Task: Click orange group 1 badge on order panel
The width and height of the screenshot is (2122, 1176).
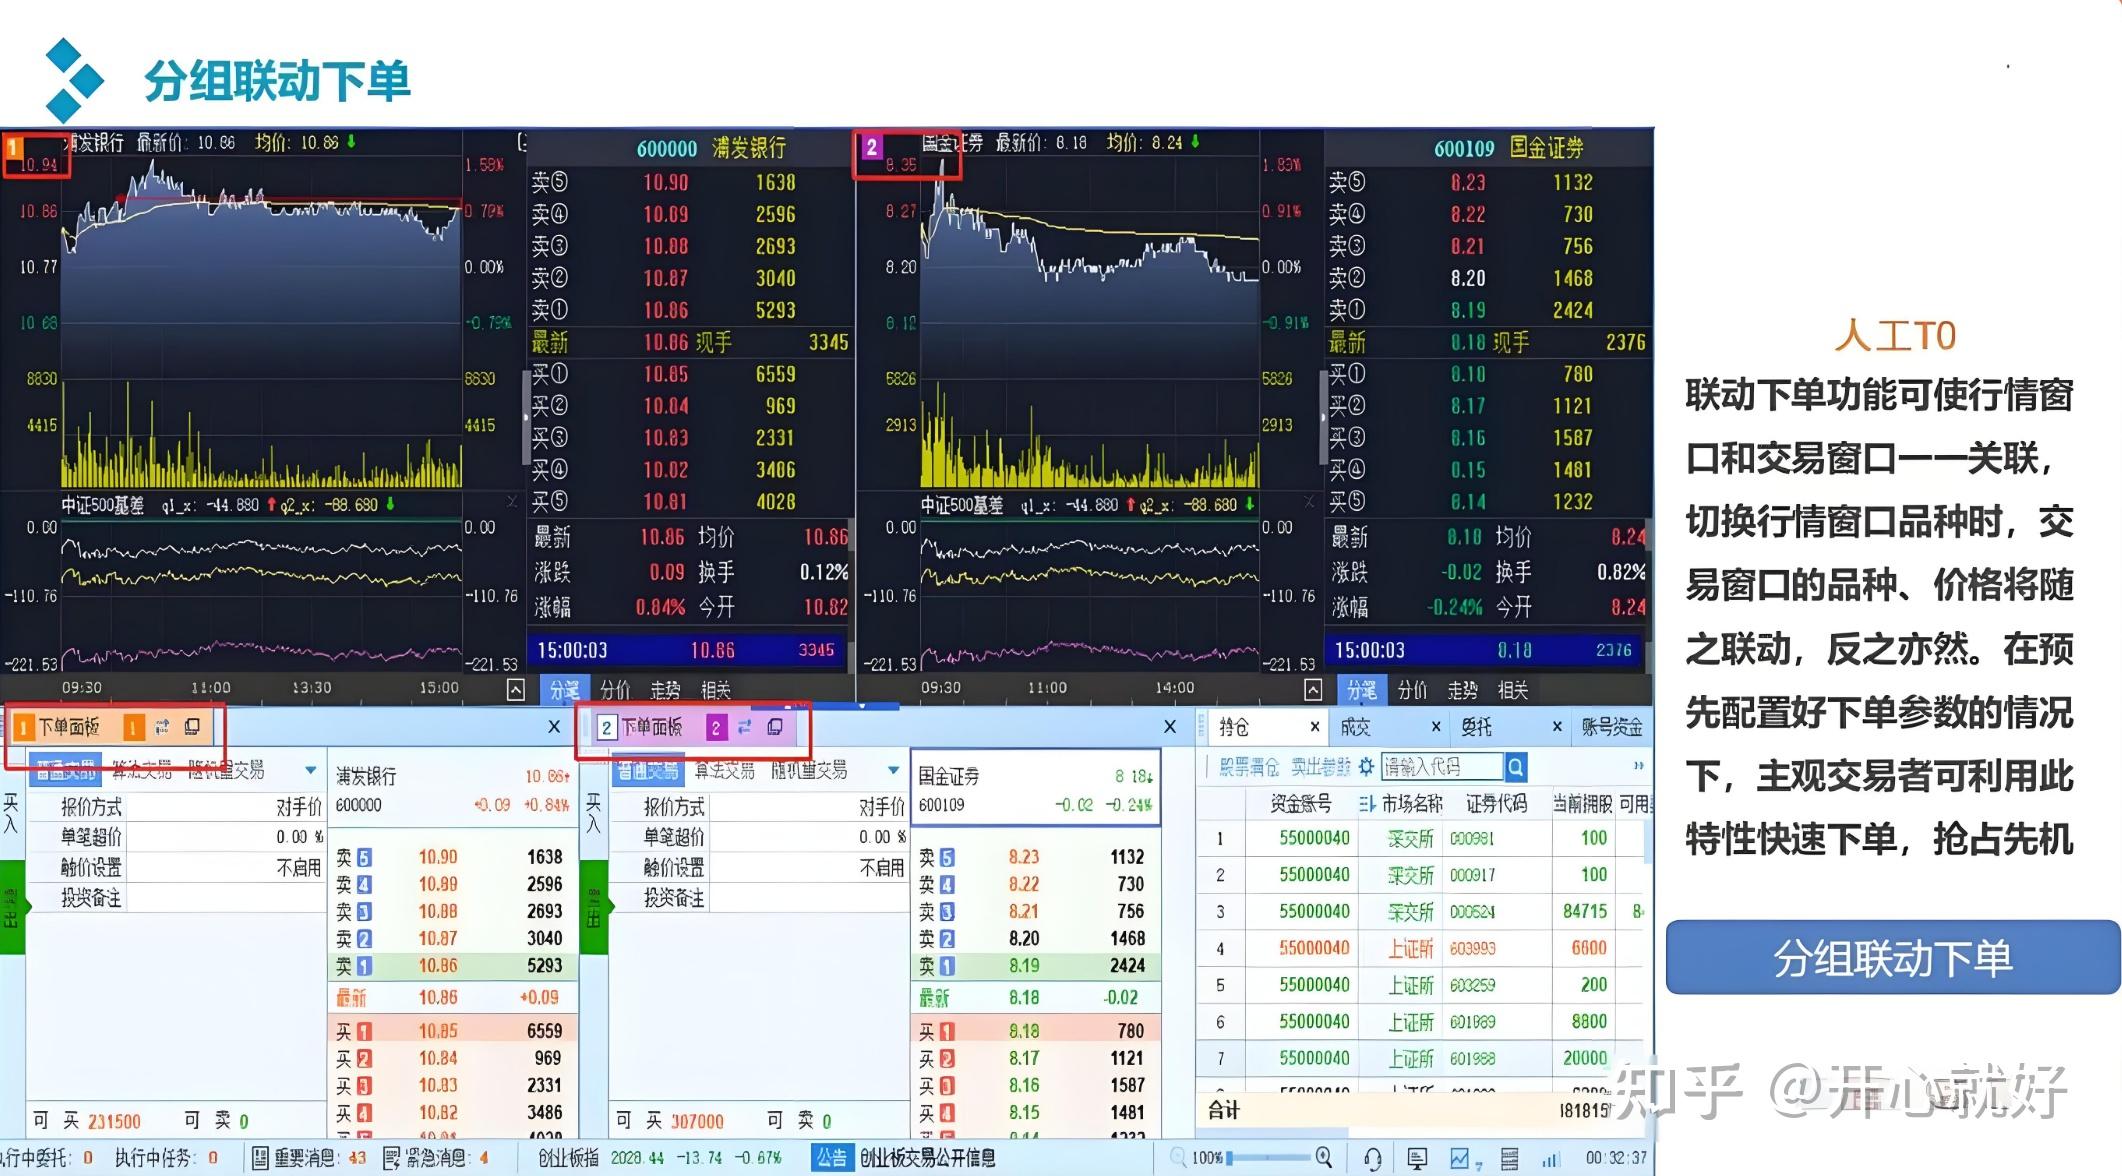Action: [132, 727]
